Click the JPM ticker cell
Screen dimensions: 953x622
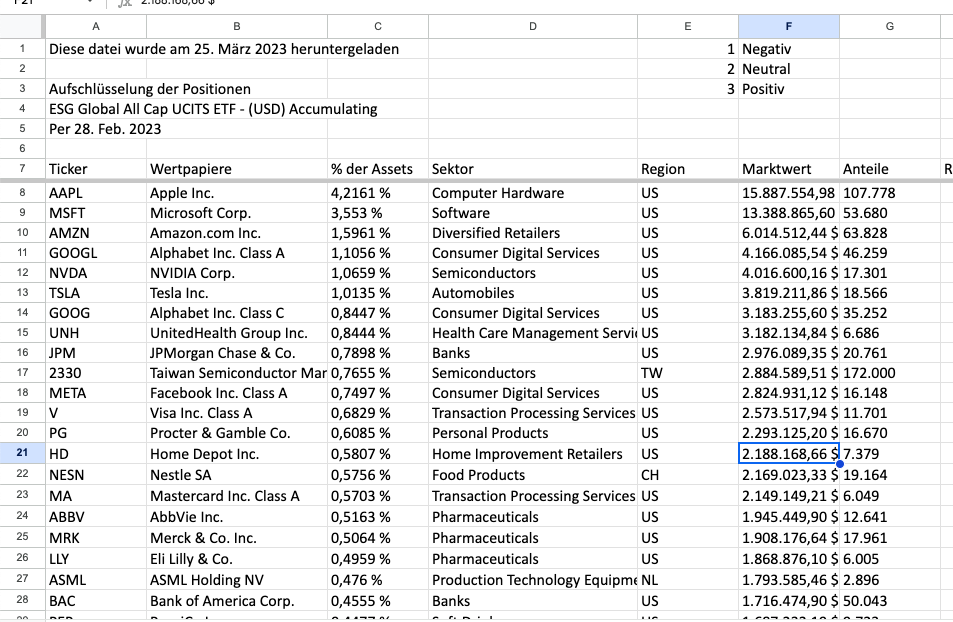click(x=96, y=353)
